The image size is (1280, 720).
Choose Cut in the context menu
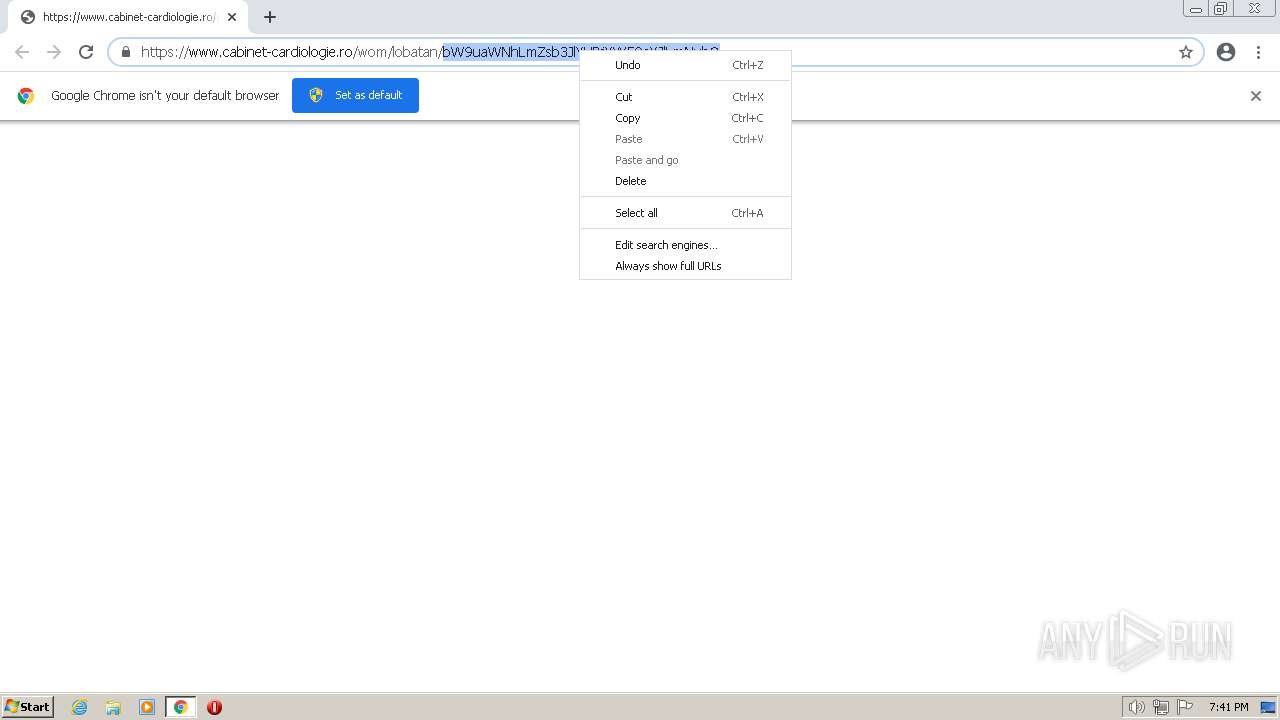[685, 97]
